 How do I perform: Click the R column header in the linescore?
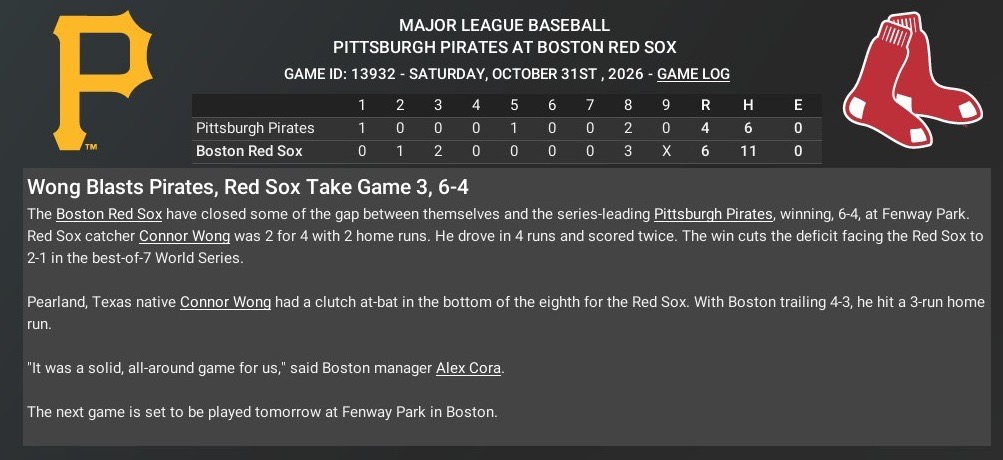[x=706, y=106]
